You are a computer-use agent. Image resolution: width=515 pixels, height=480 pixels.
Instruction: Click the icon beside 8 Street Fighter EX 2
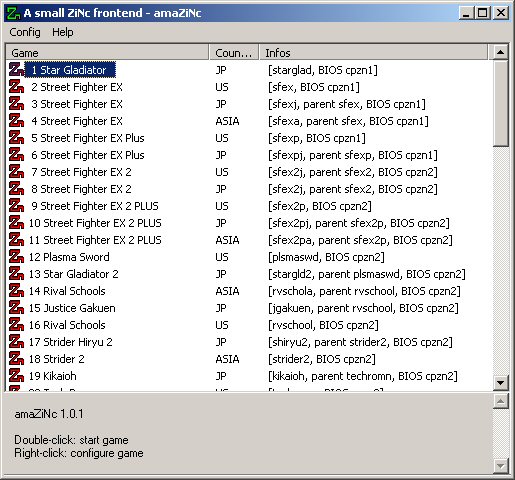click(16, 189)
